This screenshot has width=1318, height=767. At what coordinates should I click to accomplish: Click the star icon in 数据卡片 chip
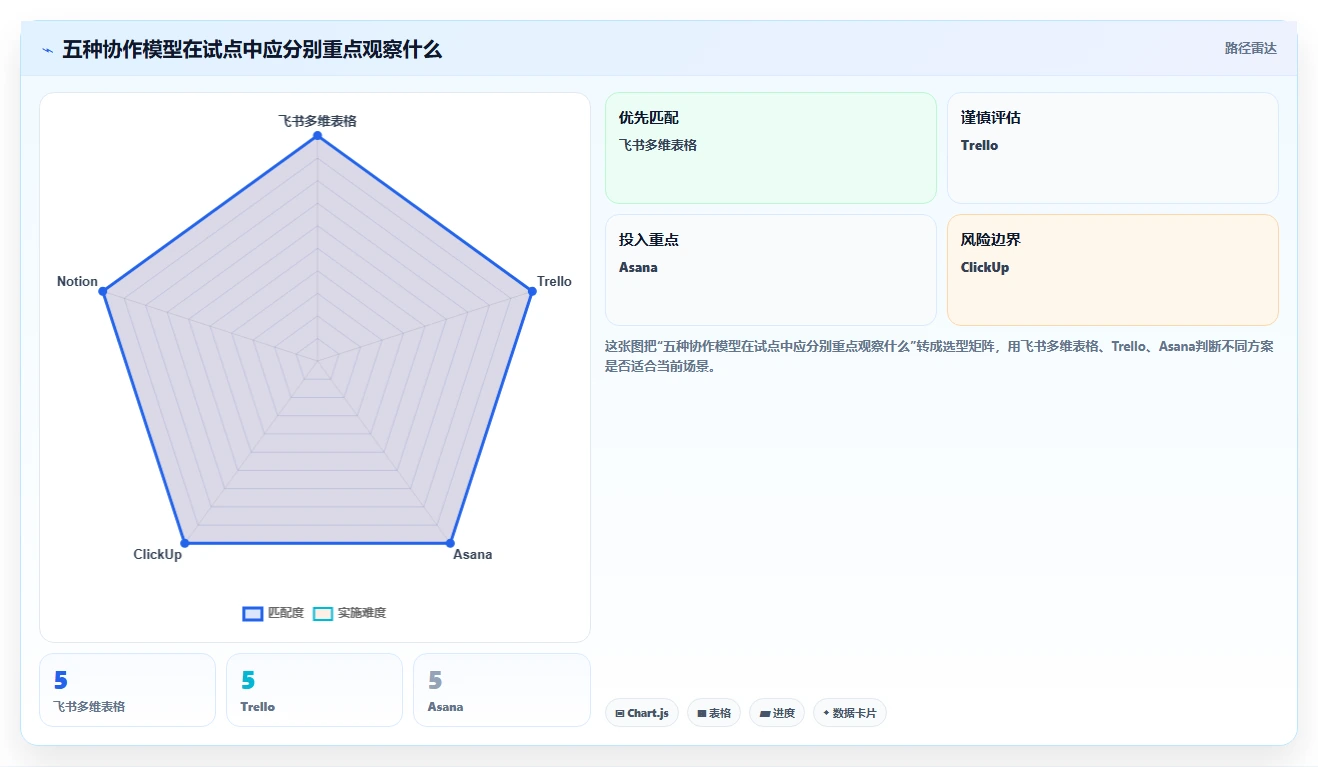(x=826, y=713)
